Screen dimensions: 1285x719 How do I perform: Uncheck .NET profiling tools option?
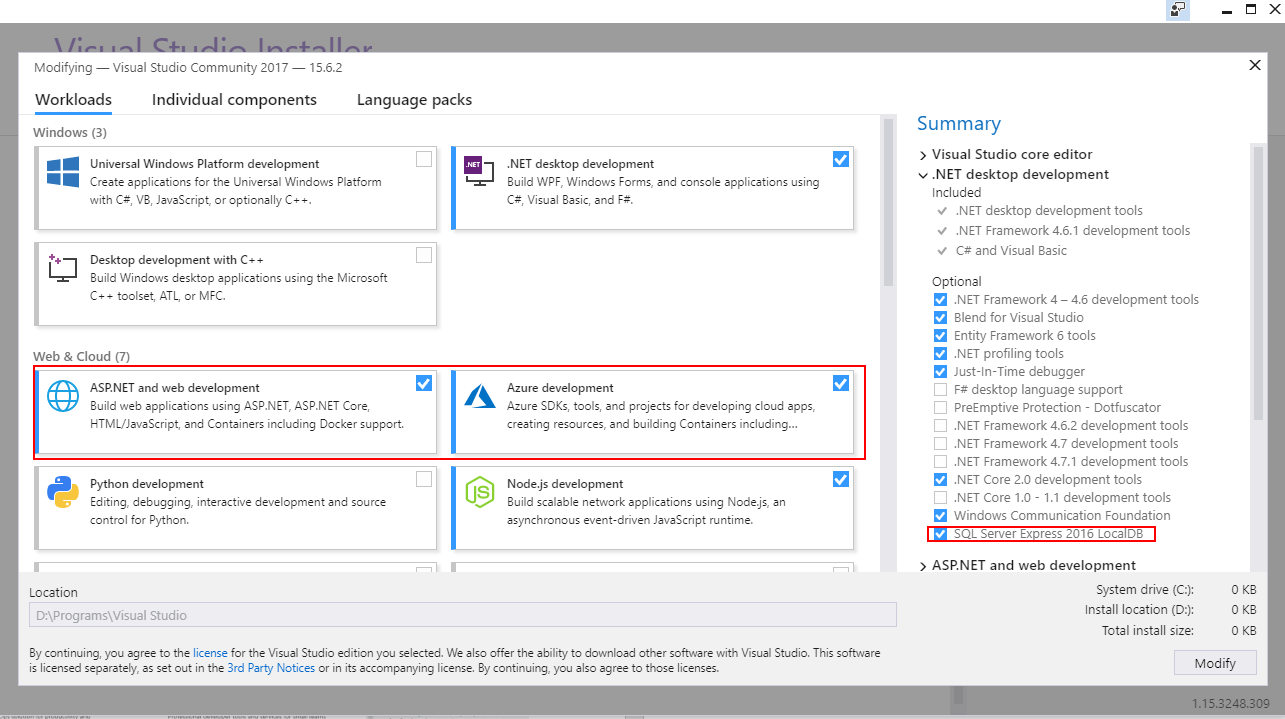tap(940, 354)
